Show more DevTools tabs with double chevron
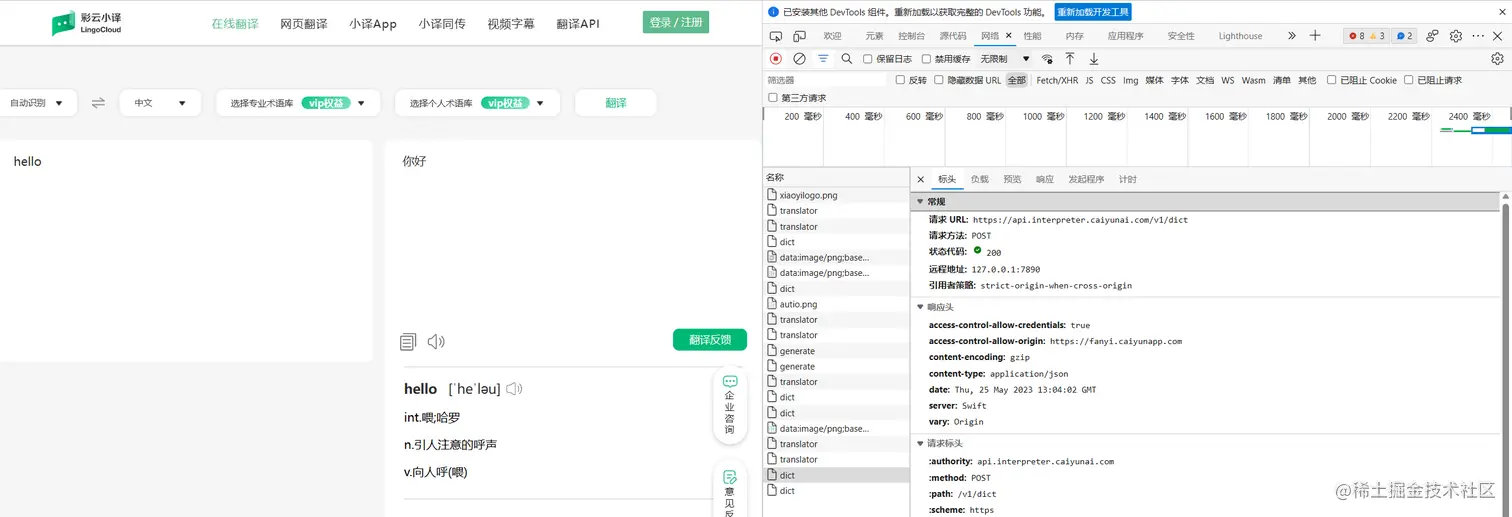This screenshot has height=517, width=1512. pos(1291,36)
